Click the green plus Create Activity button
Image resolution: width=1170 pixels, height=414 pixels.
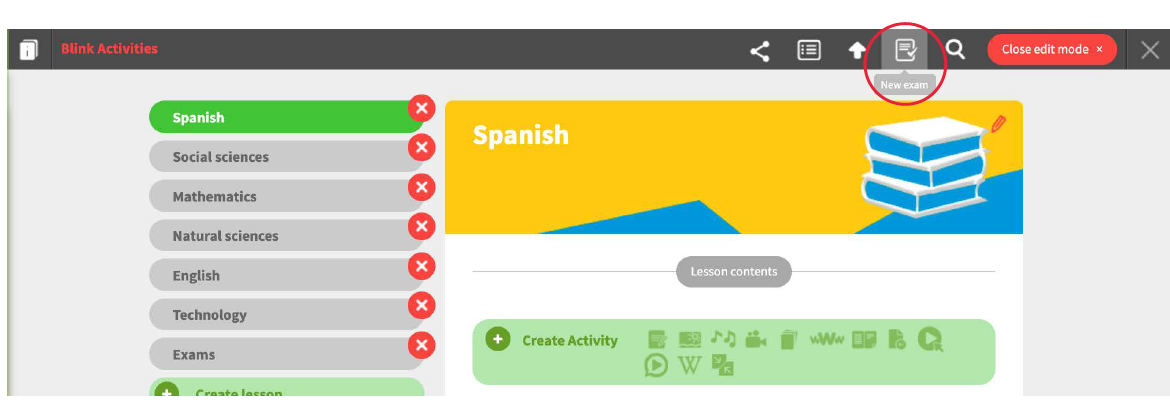click(x=498, y=339)
